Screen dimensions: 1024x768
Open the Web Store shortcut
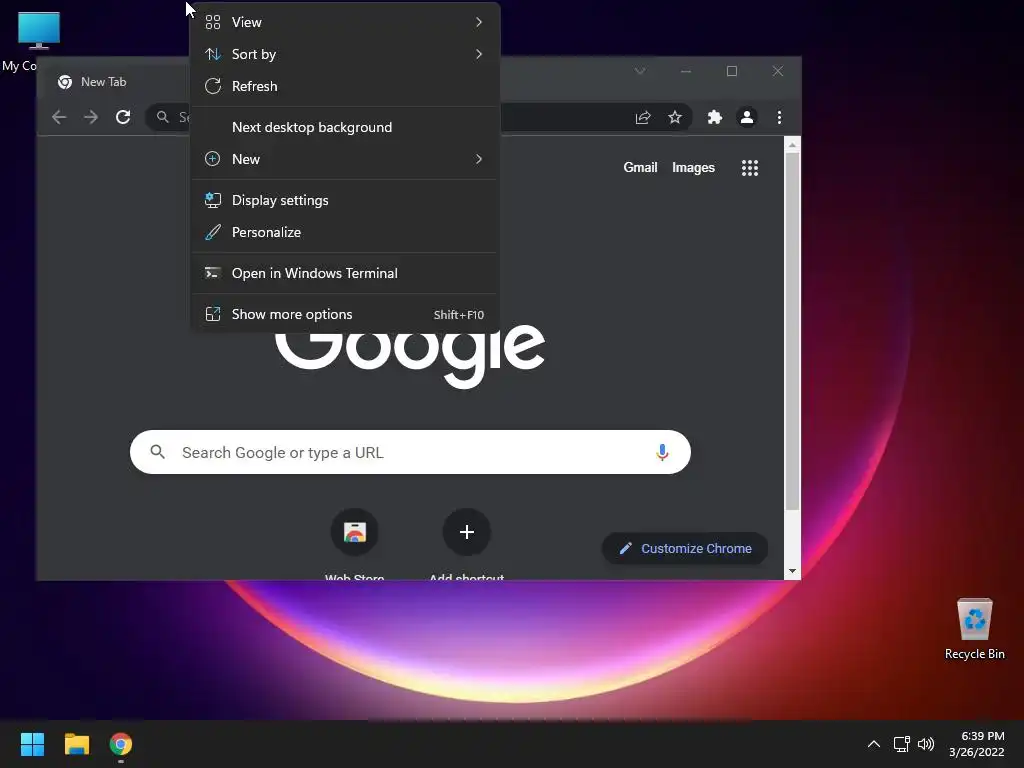pos(355,532)
